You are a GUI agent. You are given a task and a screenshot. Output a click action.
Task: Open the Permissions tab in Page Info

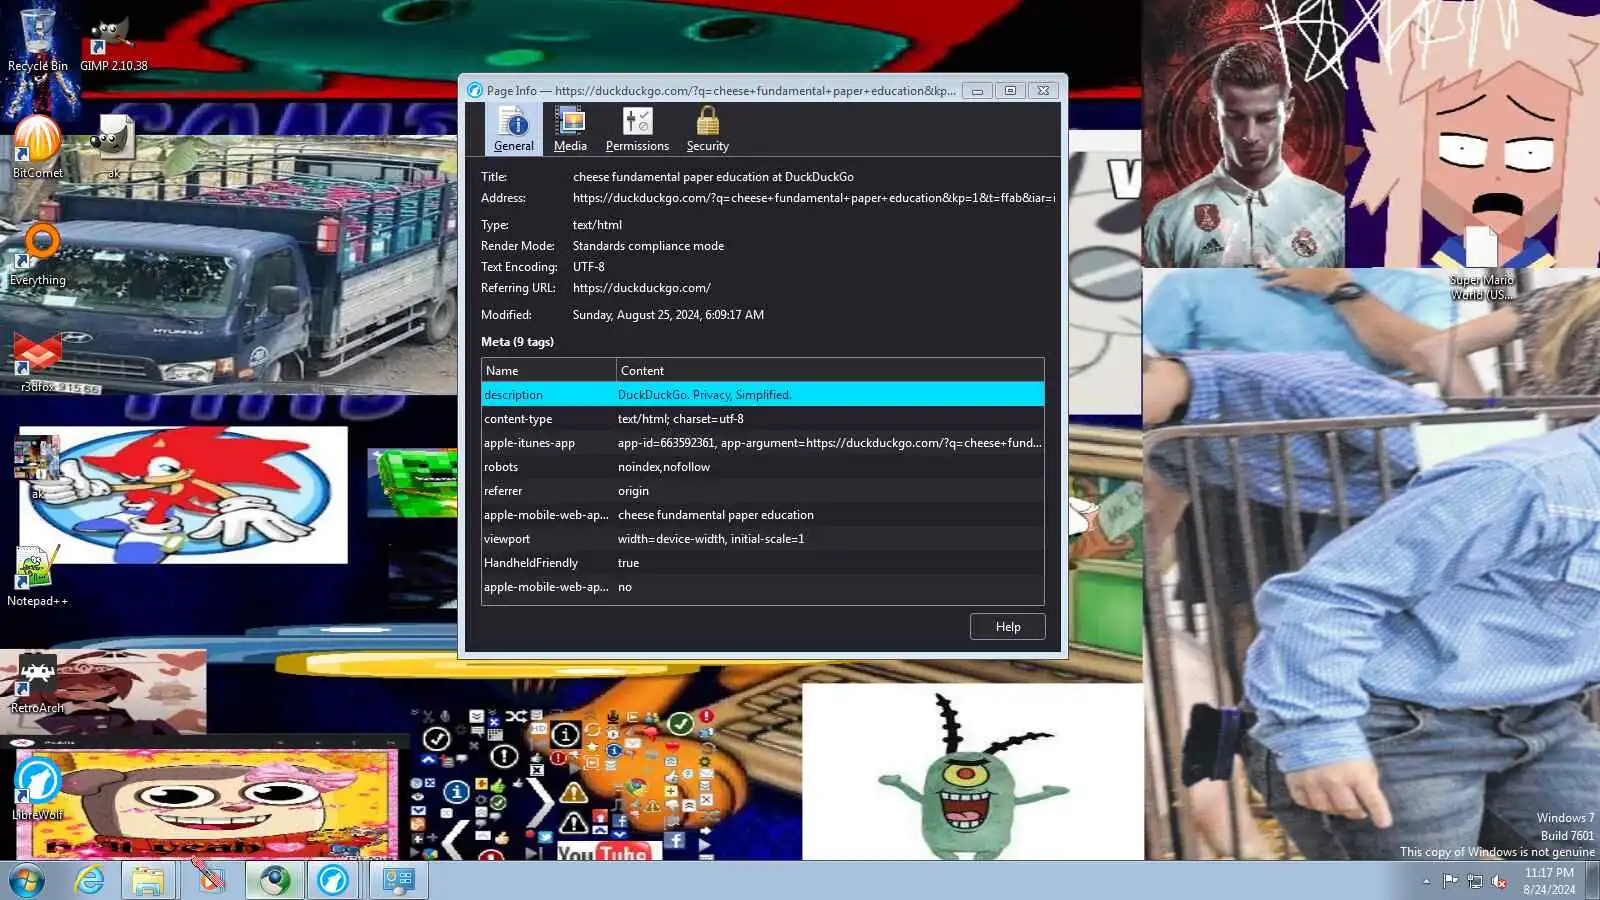[637, 130]
